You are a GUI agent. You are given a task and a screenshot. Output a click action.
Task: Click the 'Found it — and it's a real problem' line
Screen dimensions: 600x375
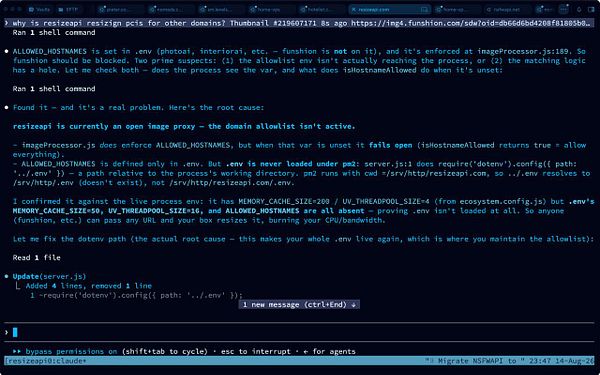click(x=138, y=108)
